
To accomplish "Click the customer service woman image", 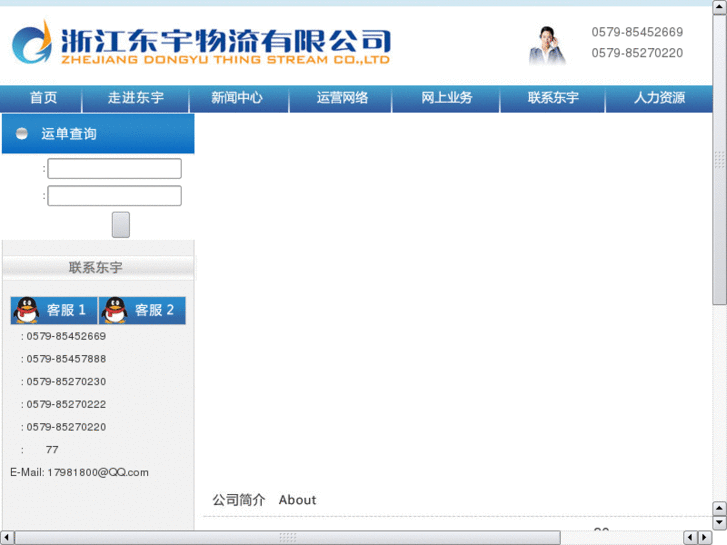I will [x=547, y=45].
